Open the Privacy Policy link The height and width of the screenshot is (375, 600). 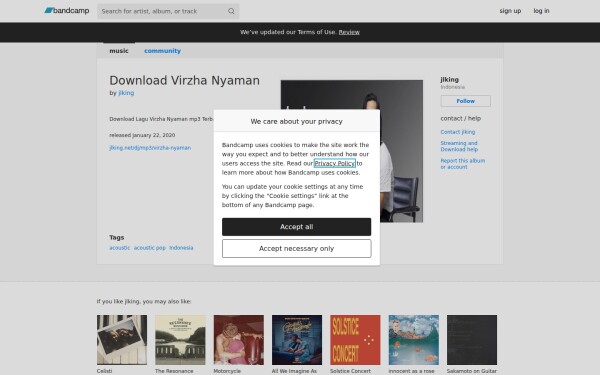334,163
